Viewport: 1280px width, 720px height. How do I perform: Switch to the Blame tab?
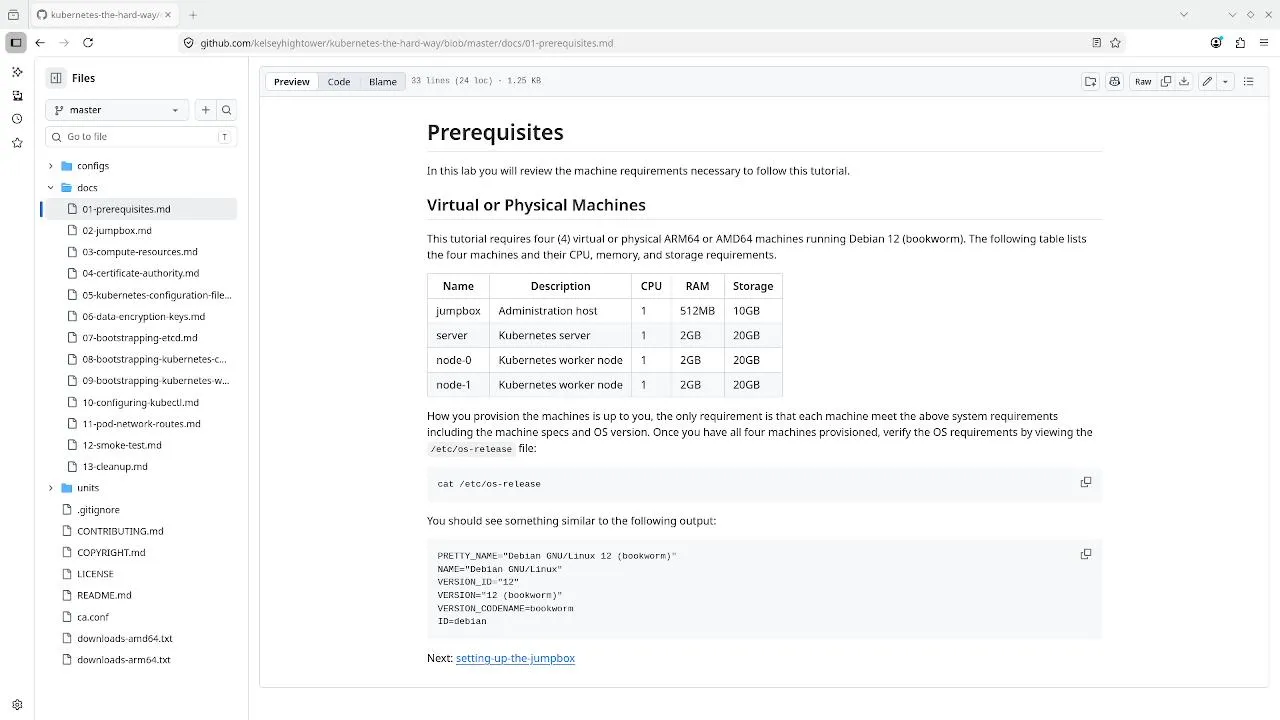coord(382,82)
